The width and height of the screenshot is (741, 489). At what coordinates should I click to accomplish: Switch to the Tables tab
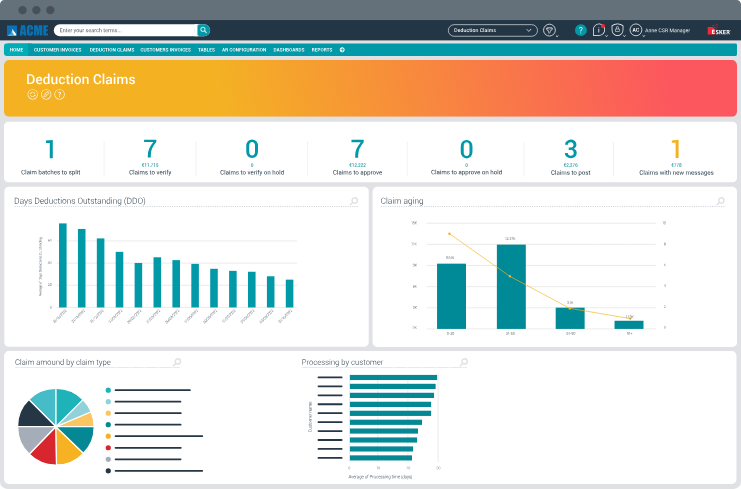click(207, 50)
